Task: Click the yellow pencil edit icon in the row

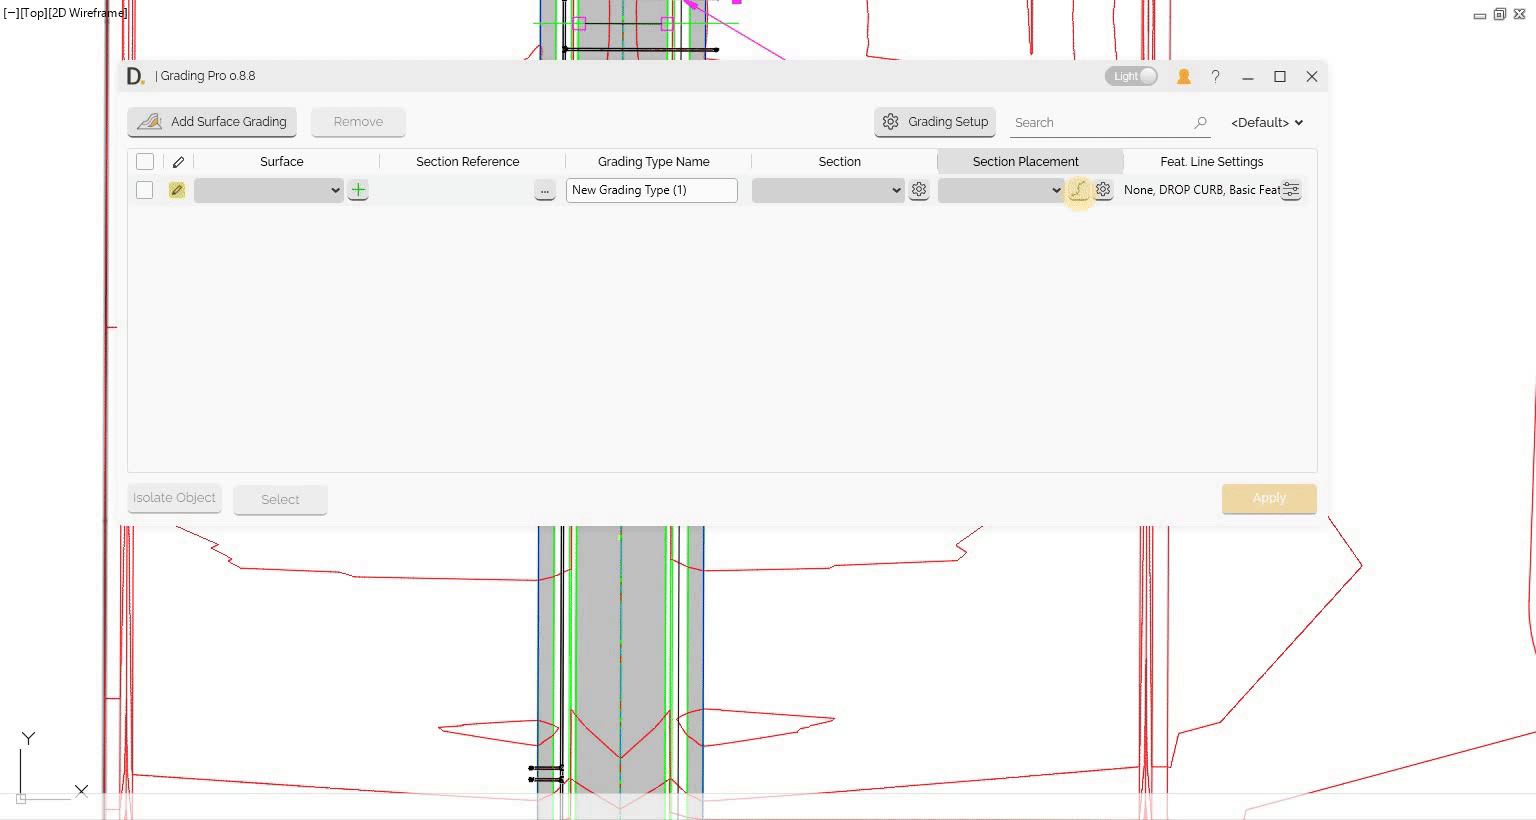Action: (x=177, y=190)
